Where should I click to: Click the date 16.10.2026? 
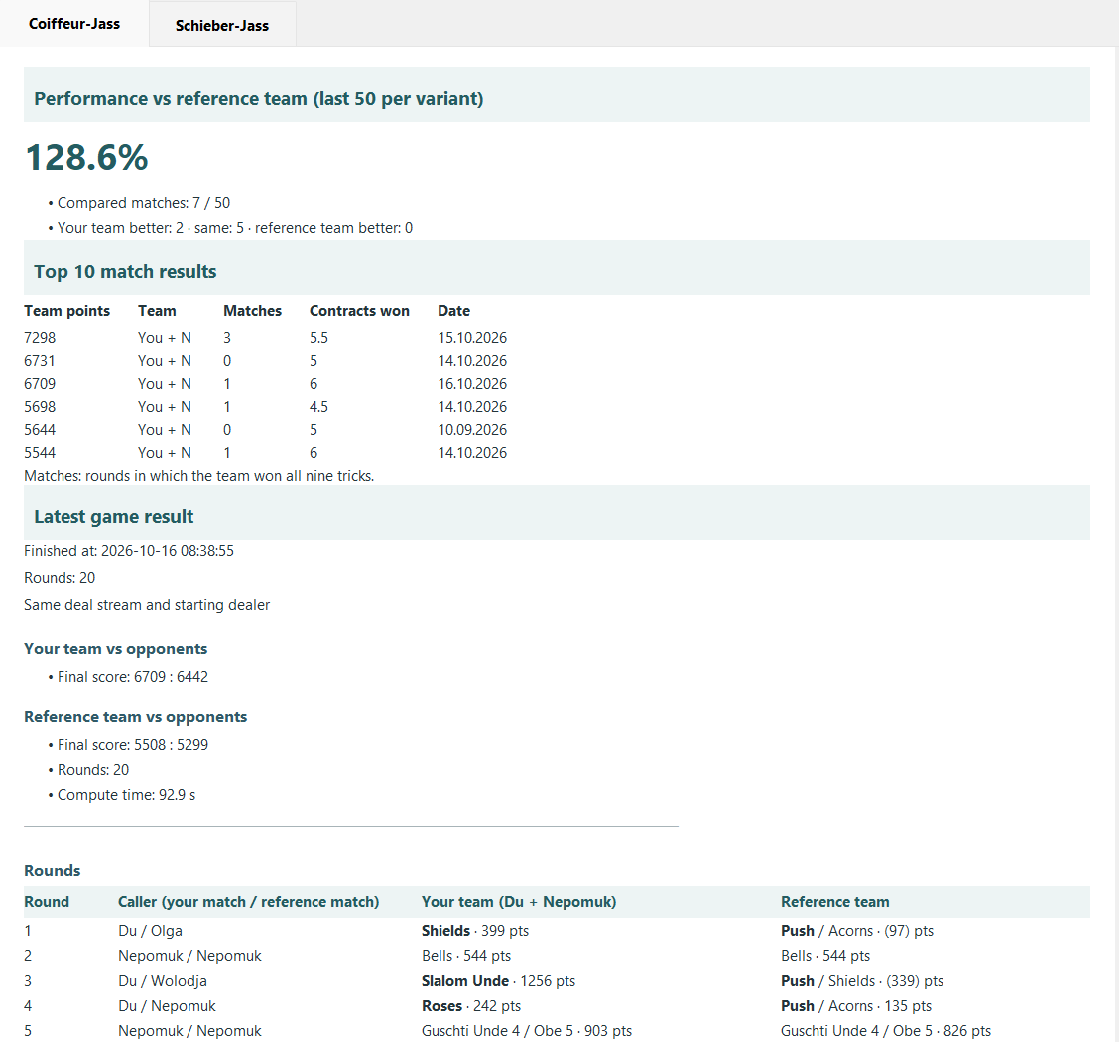(x=472, y=383)
